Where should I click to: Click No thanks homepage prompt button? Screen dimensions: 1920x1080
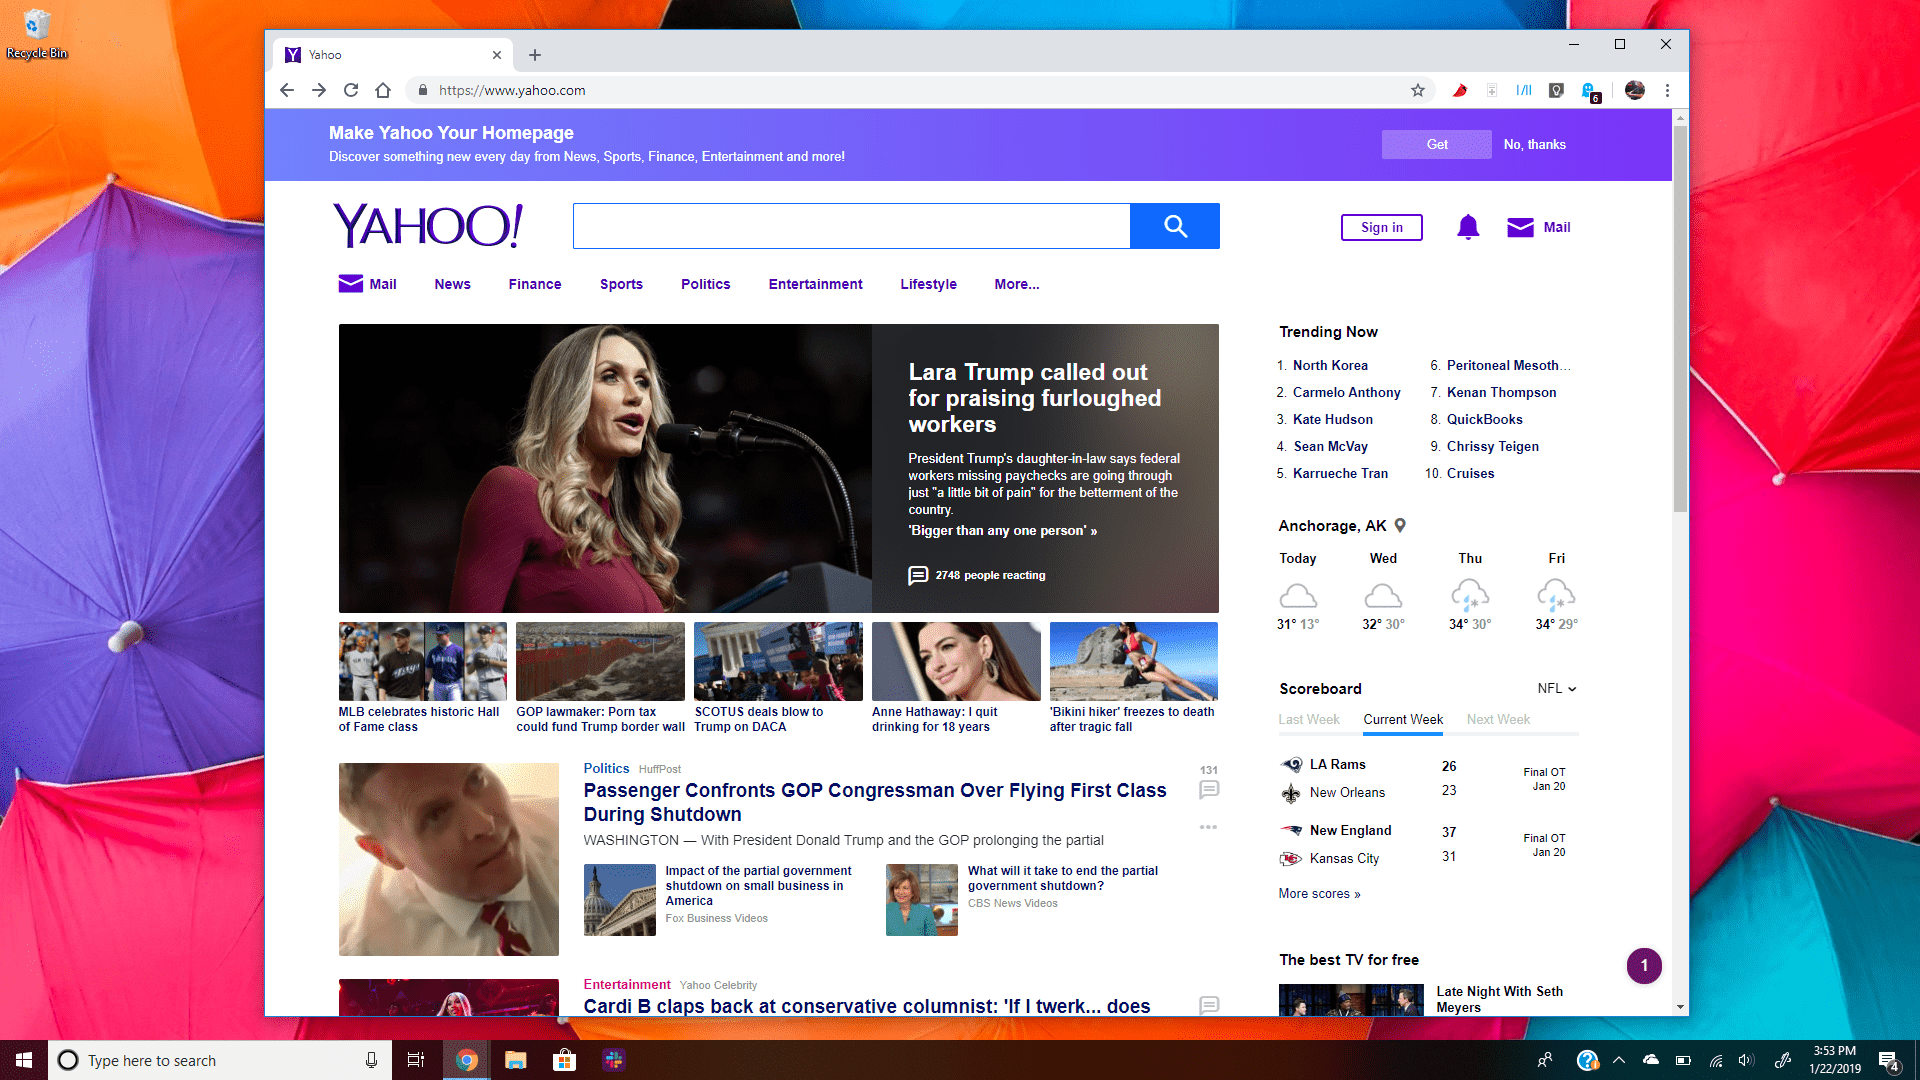(1534, 144)
